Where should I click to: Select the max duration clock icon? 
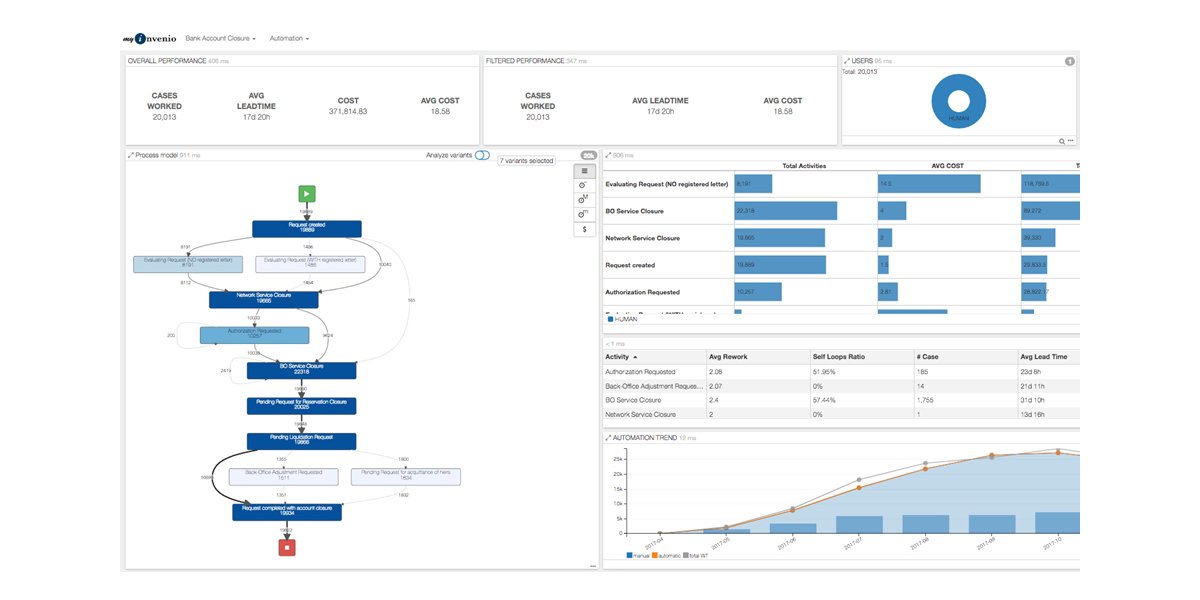[x=585, y=200]
